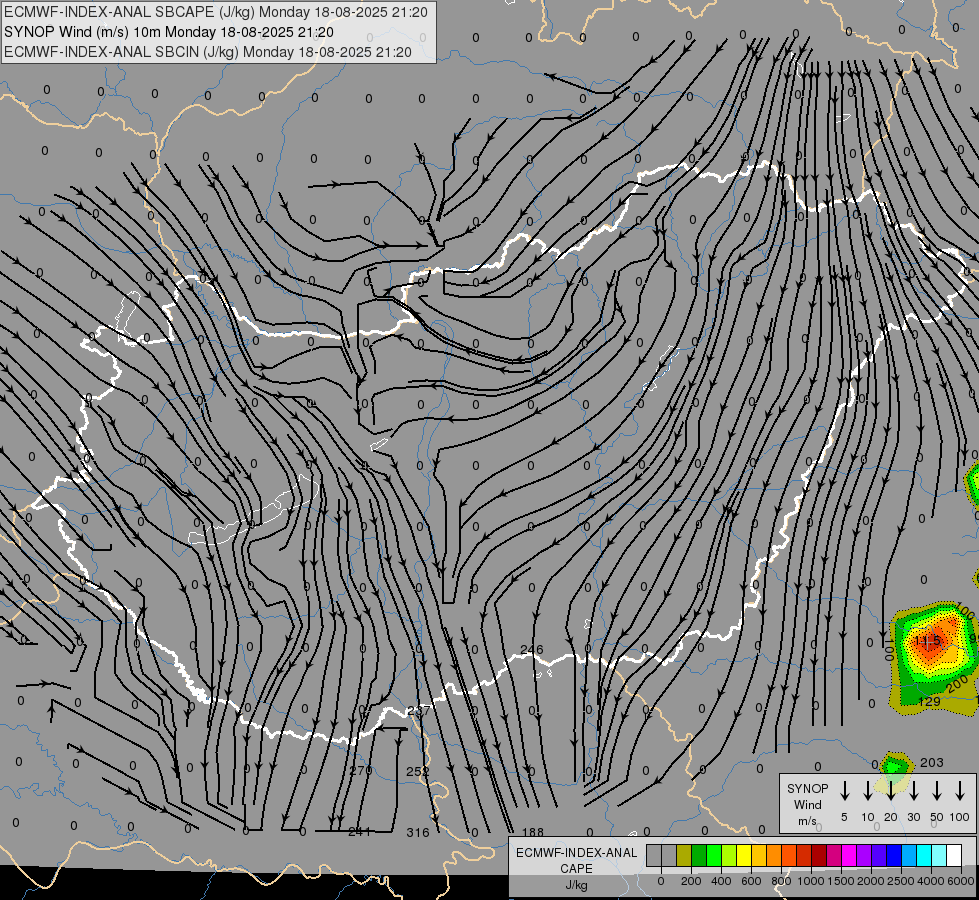Select the yellow-green swatch right after 400 tick
Viewport: 979px width, 900px height.
[729, 855]
